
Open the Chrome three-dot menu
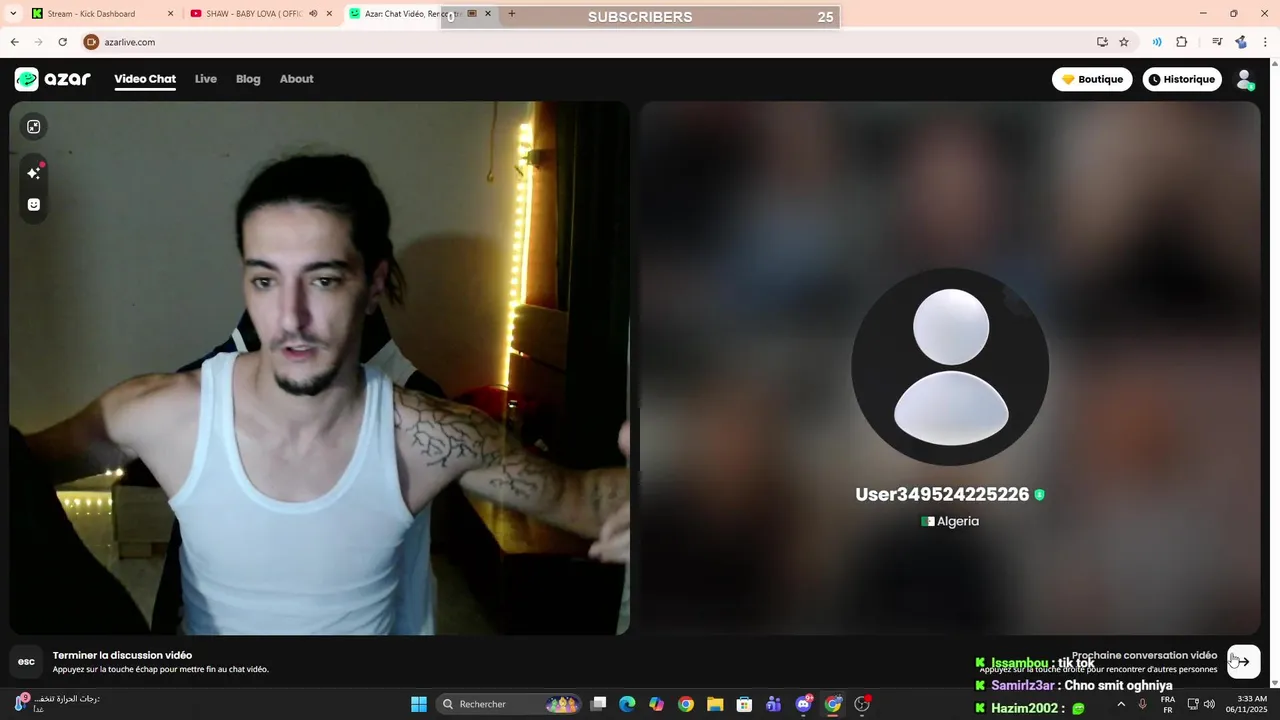pos(1265,42)
